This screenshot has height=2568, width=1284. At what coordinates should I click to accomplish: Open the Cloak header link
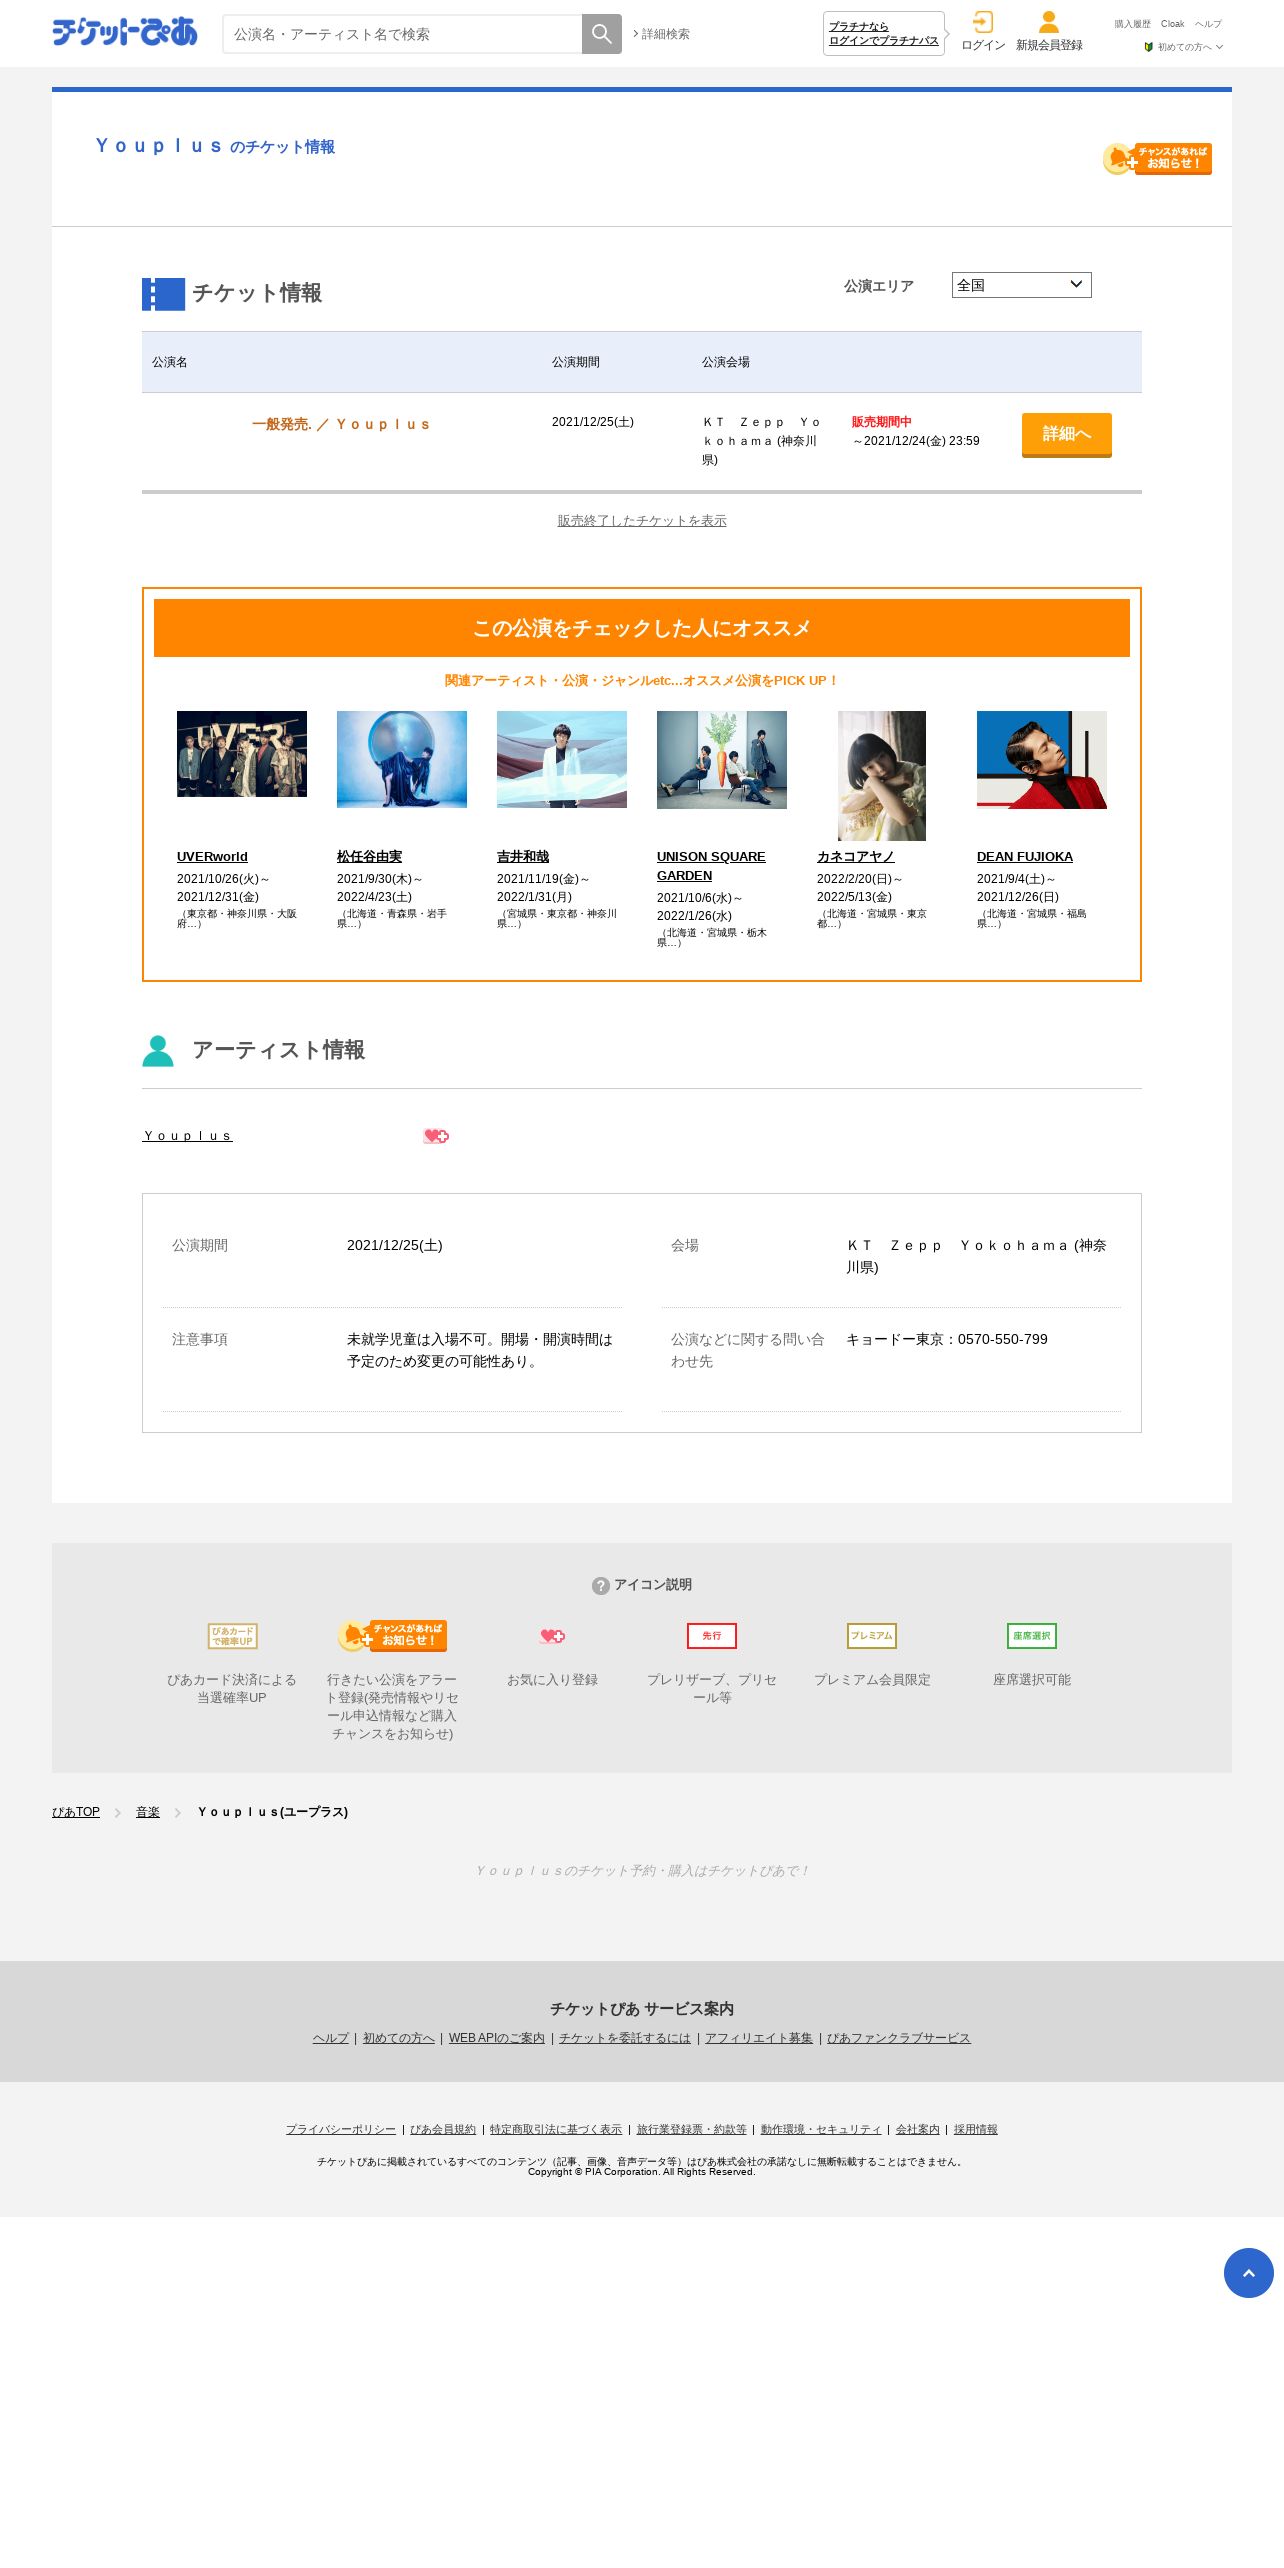pos(1172,24)
